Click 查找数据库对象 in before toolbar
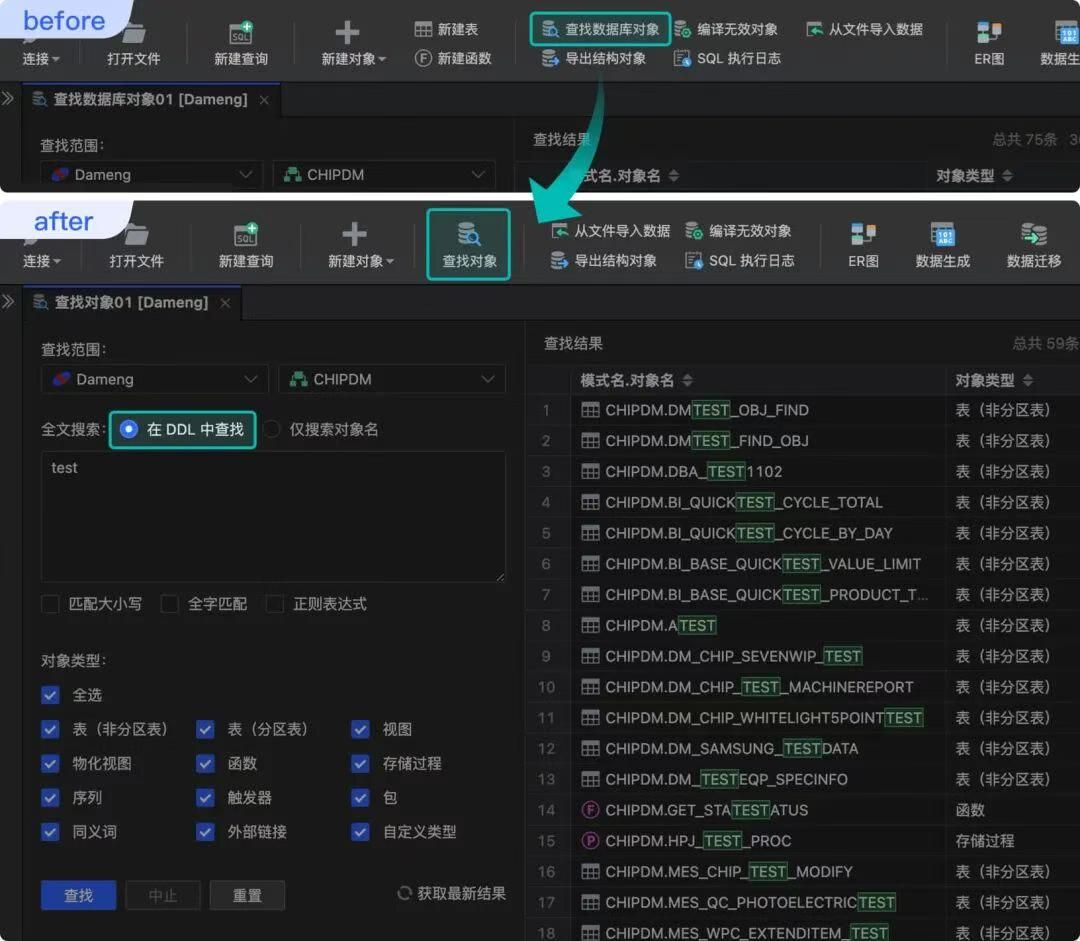Image resolution: width=1080 pixels, height=941 pixels. coord(600,29)
